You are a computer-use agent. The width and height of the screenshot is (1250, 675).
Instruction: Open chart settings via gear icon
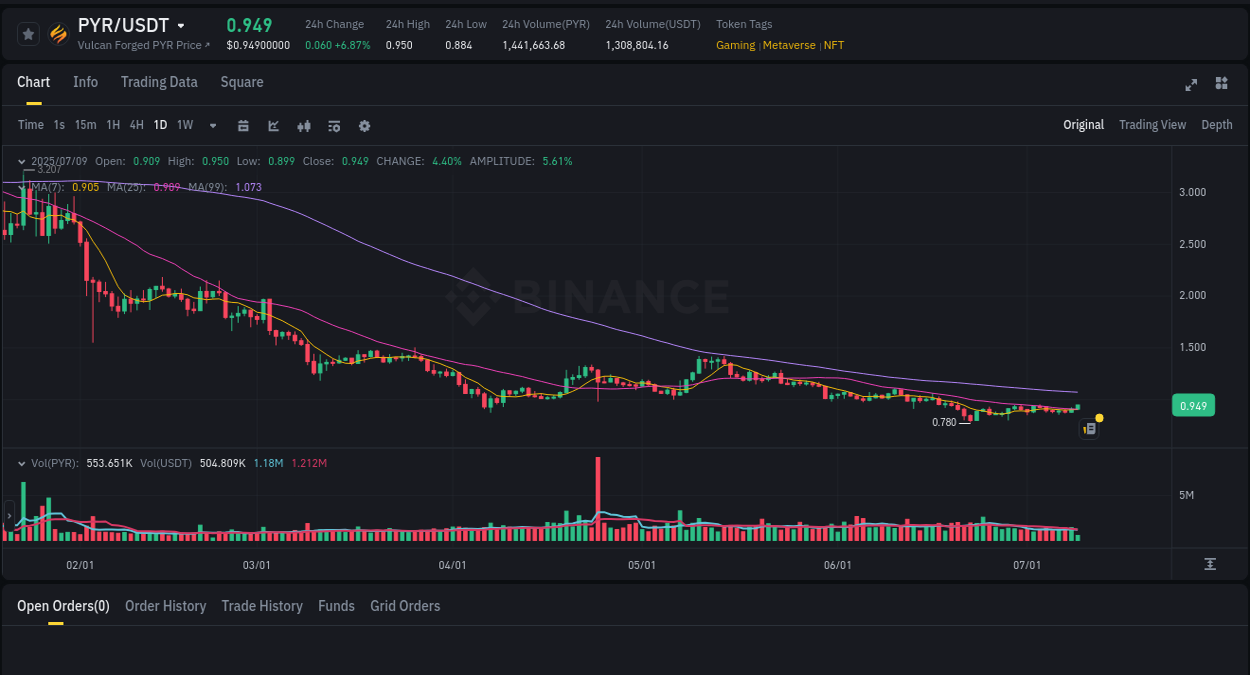pos(364,125)
